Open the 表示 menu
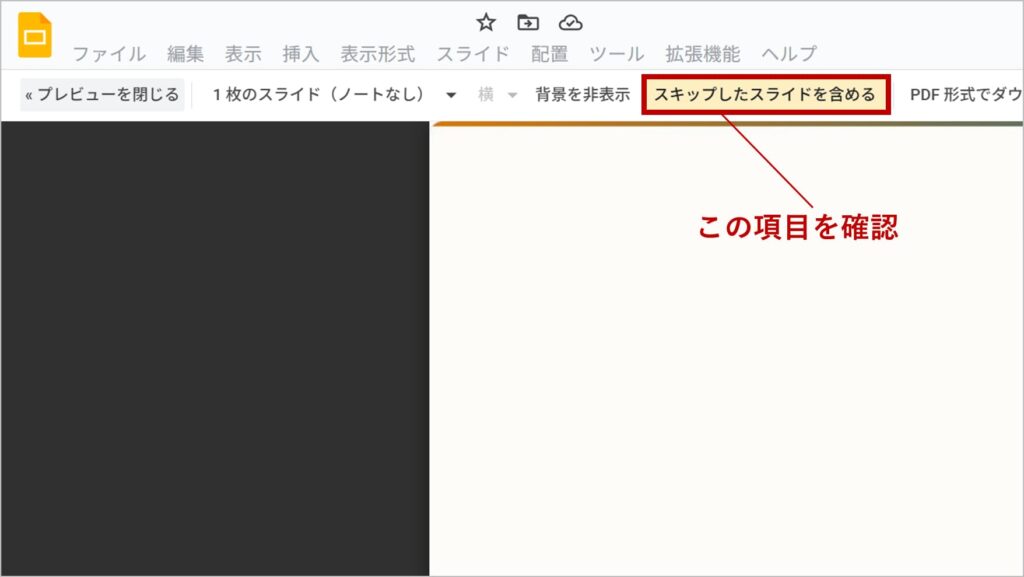The height and width of the screenshot is (577, 1024). pos(243,54)
